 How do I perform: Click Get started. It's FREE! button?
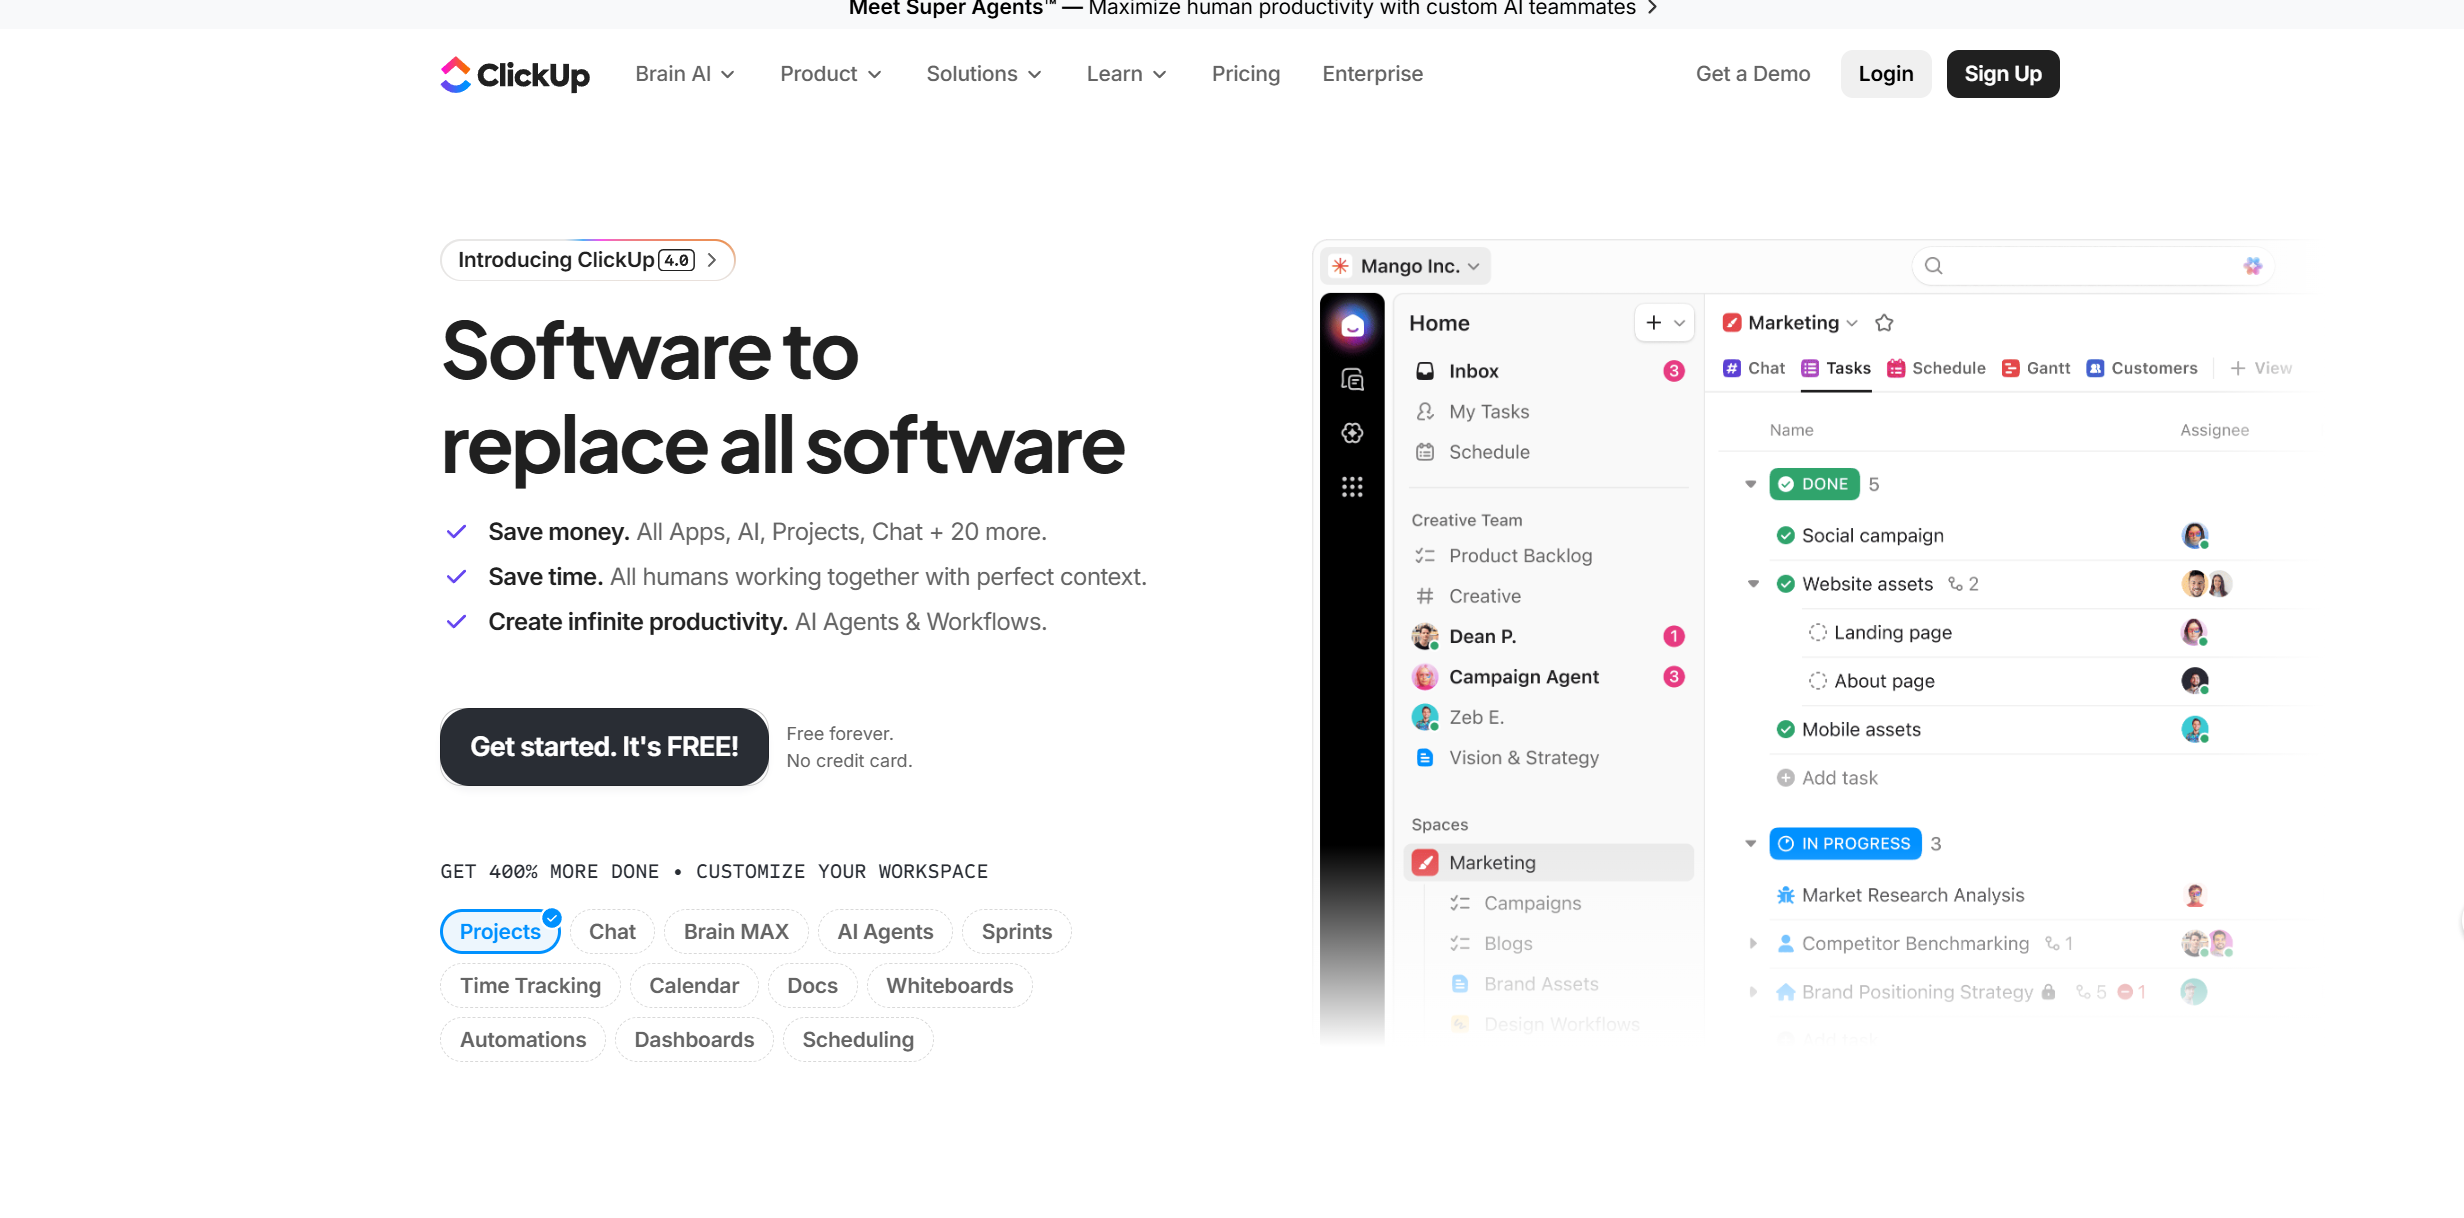pyautogui.click(x=604, y=747)
